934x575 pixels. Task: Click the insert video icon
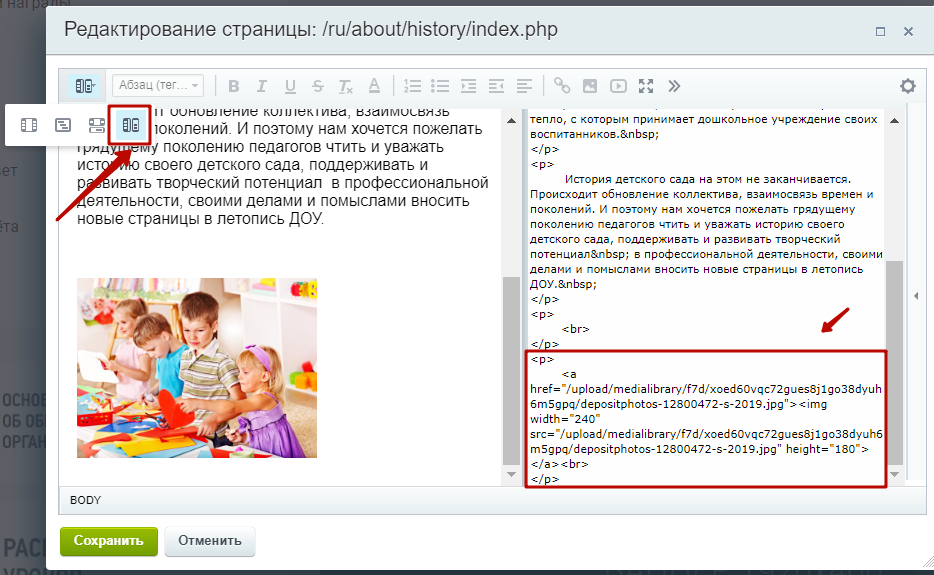618,86
